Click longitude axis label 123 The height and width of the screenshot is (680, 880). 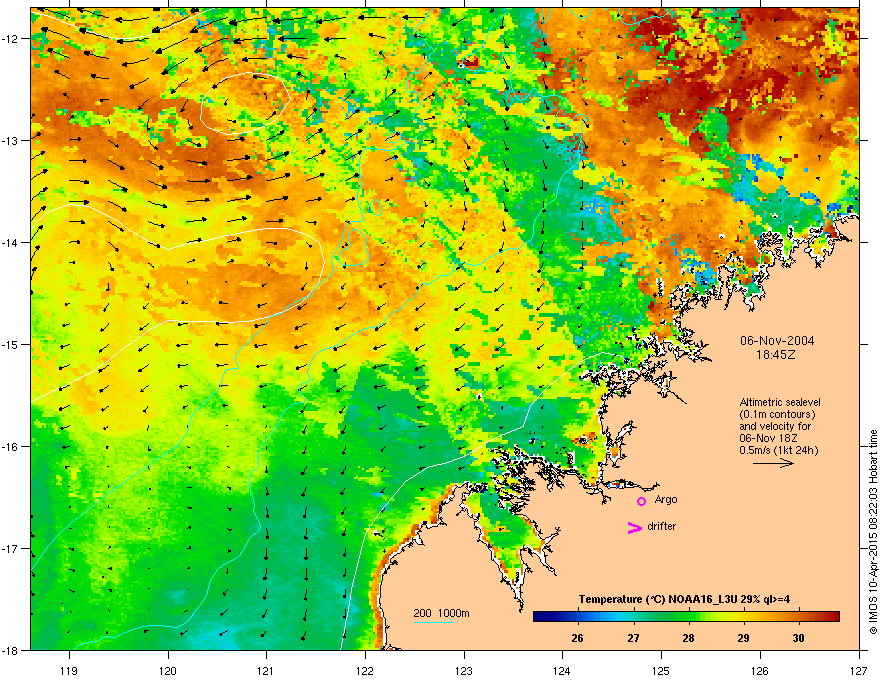(x=464, y=670)
